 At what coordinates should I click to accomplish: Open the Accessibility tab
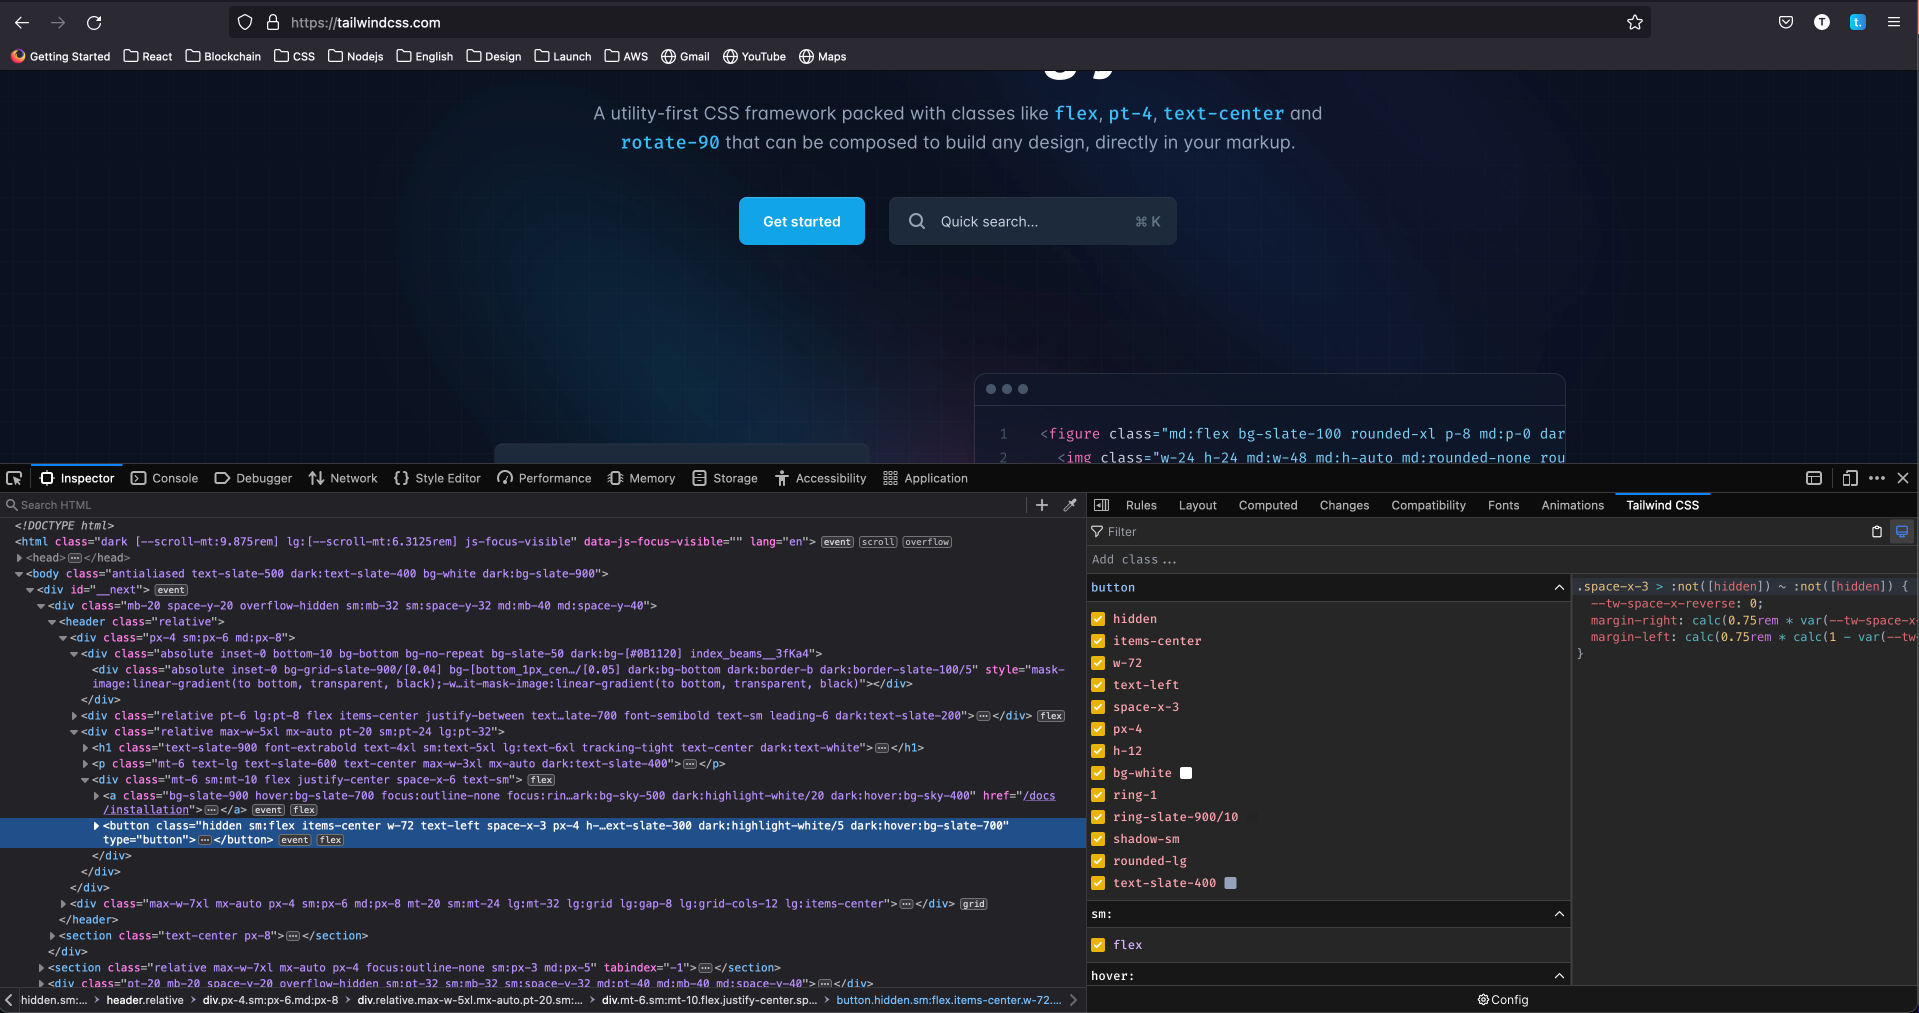point(821,478)
